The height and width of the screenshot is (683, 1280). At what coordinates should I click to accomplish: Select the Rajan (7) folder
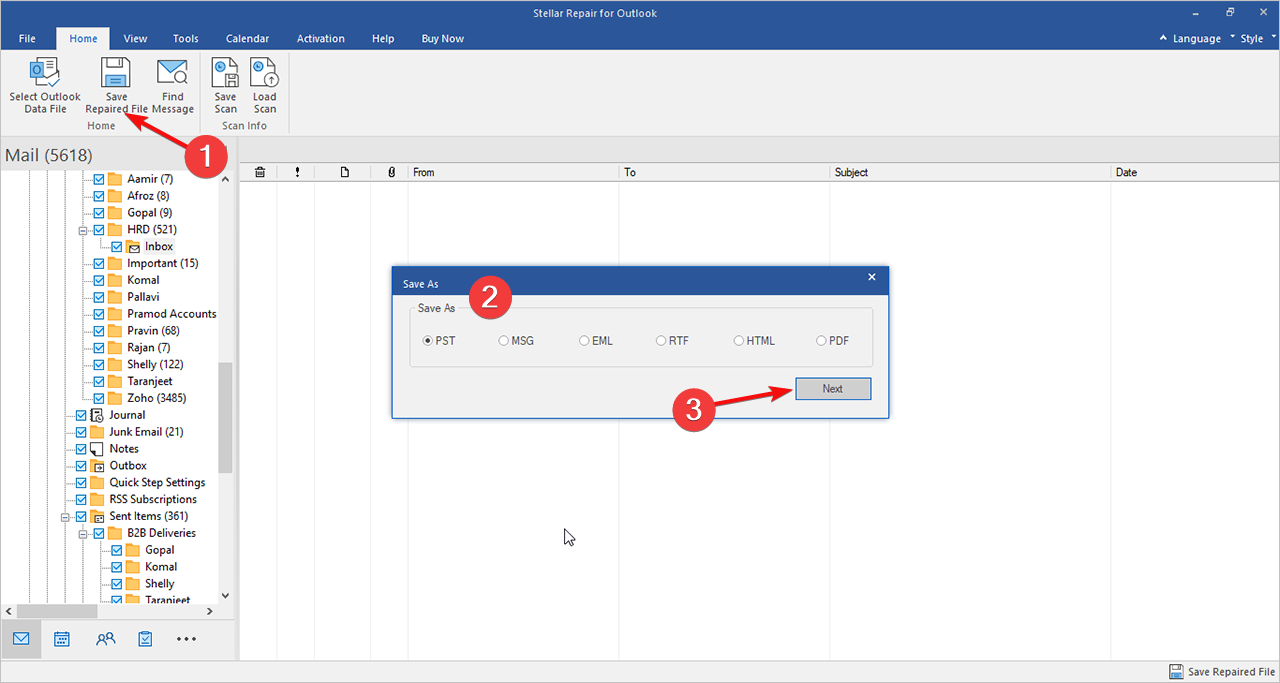(149, 348)
